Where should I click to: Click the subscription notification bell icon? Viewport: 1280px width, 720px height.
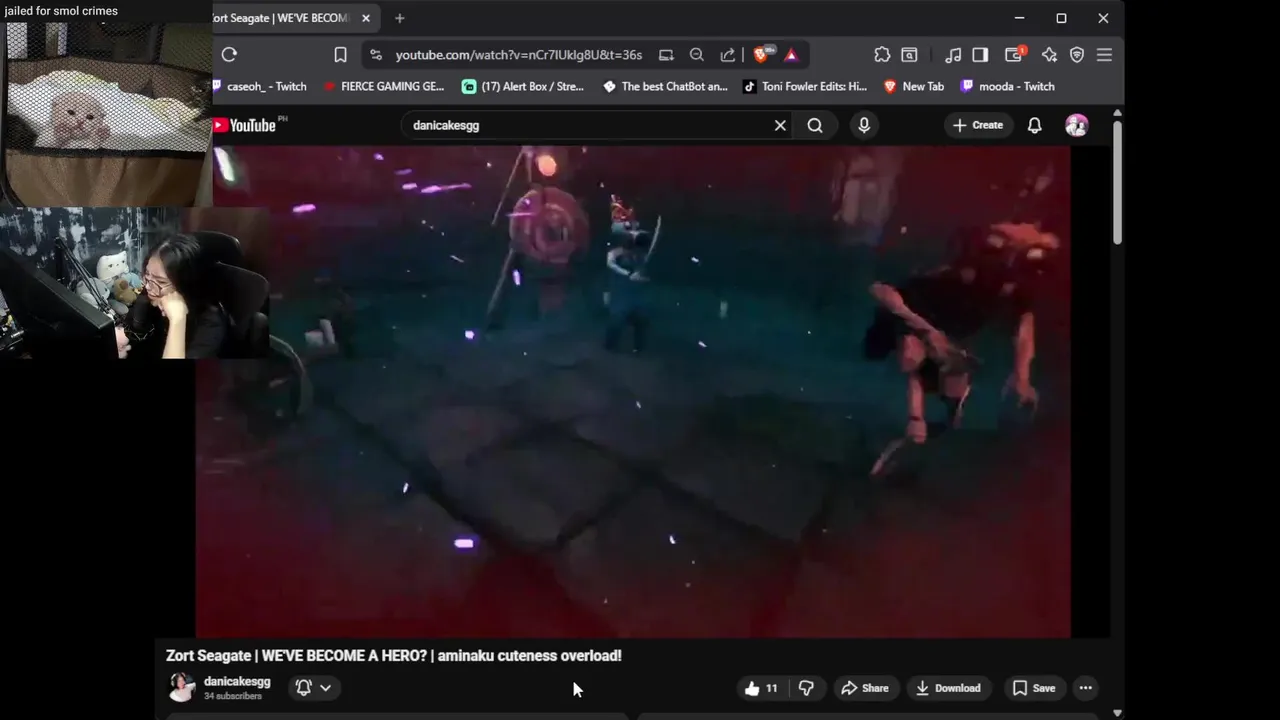point(304,687)
